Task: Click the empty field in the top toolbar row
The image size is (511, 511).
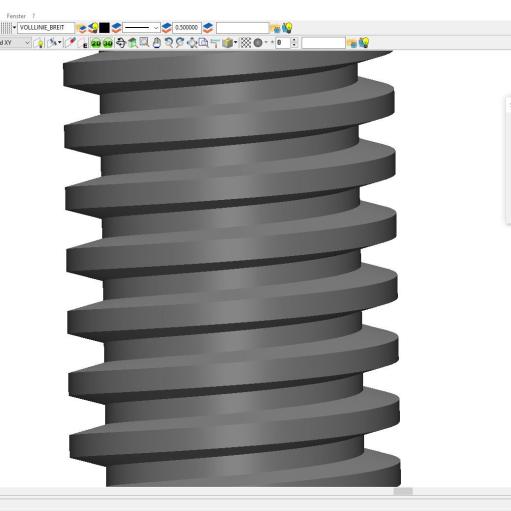Action: (242, 28)
